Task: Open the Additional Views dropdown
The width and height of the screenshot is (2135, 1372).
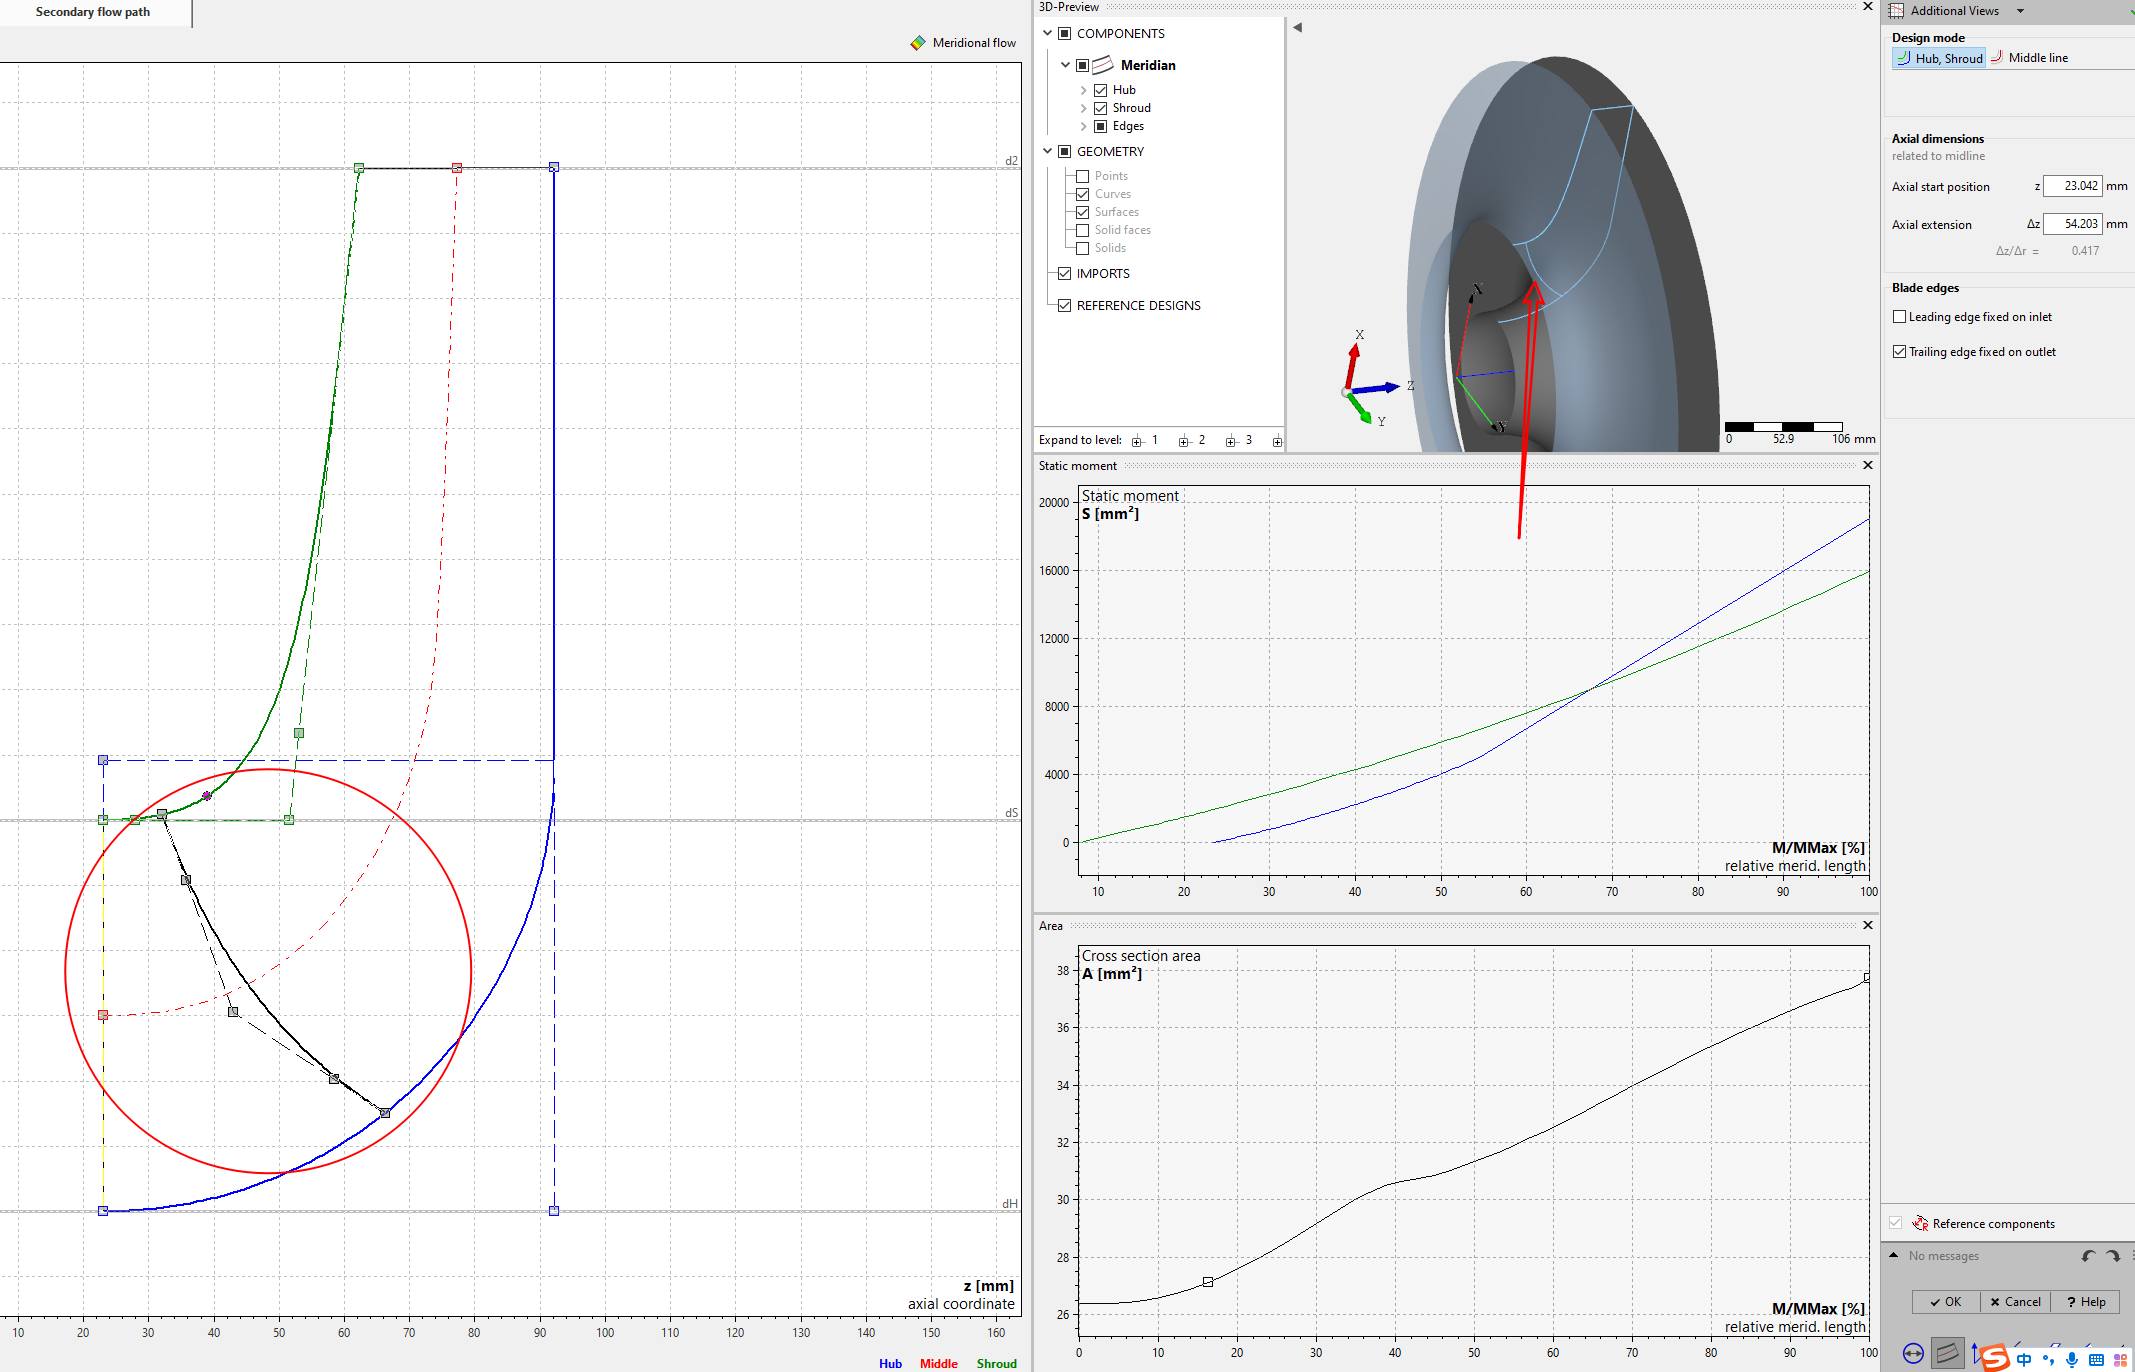Action: click(x=2020, y=11)
